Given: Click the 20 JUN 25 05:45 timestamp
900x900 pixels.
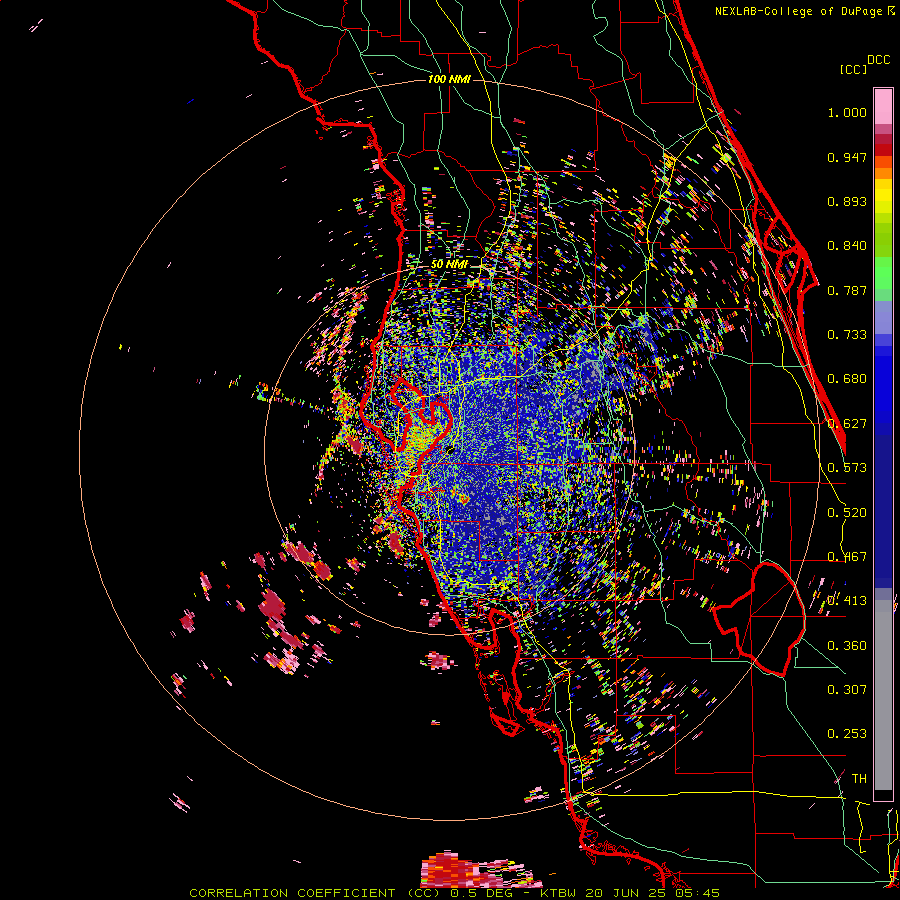Looking at the screenshot, I should (653, 893).
